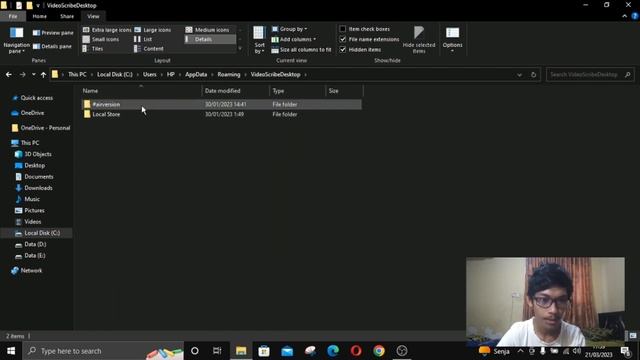Open Microsoft Edge from taskbar
Viewport: 640px width, 360px height.
[333, 351]
